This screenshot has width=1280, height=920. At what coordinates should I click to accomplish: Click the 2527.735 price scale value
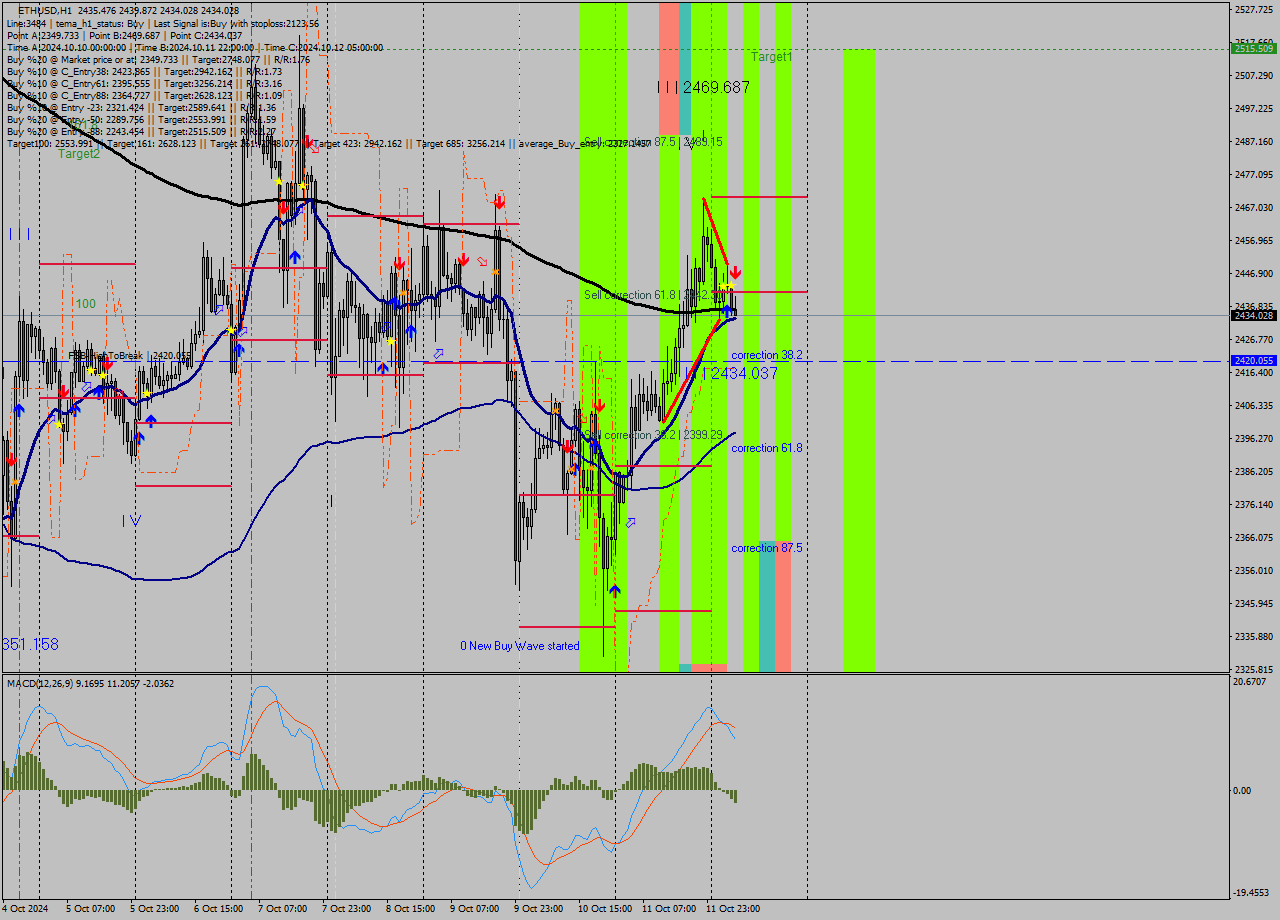pyautogui.click(x=1254, y=9)
